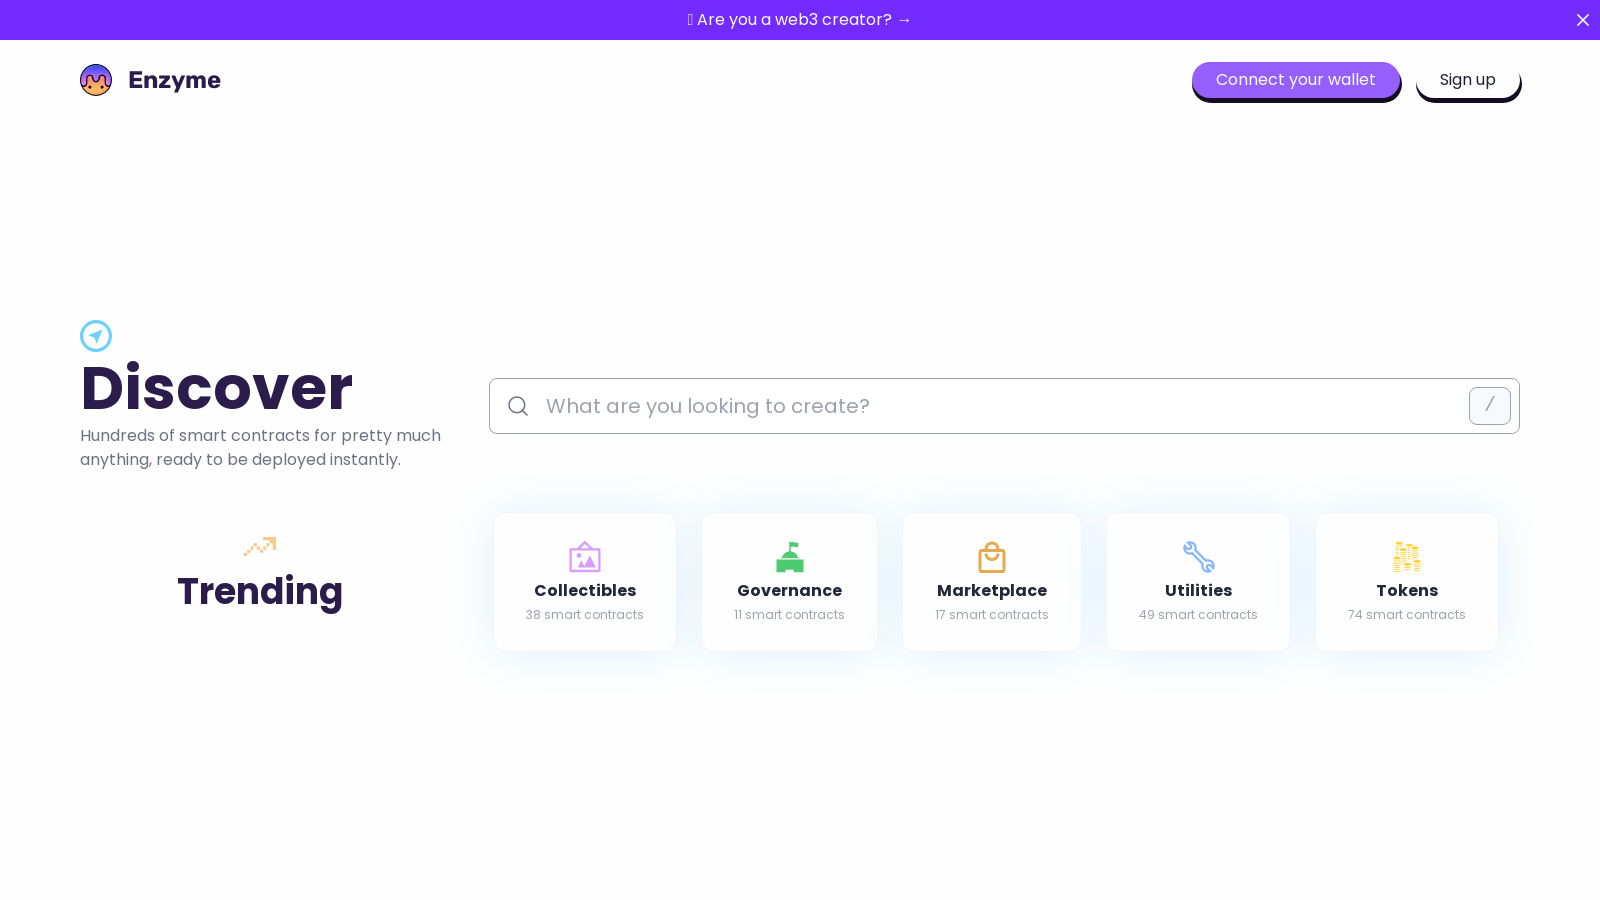
Task: Open the Utilities category title
Action: click(x=1198, y=590)
